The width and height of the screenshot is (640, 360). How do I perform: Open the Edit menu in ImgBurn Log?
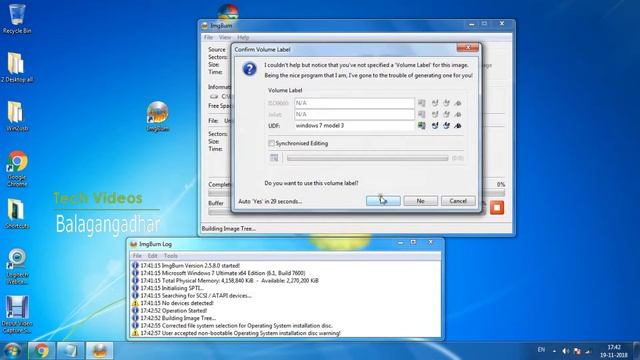[153, 256]
